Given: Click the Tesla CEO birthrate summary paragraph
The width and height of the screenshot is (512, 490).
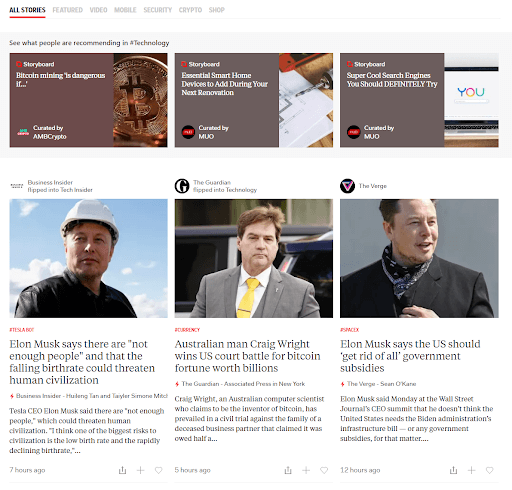Looking at the screenshot, I should pos(87,431).
